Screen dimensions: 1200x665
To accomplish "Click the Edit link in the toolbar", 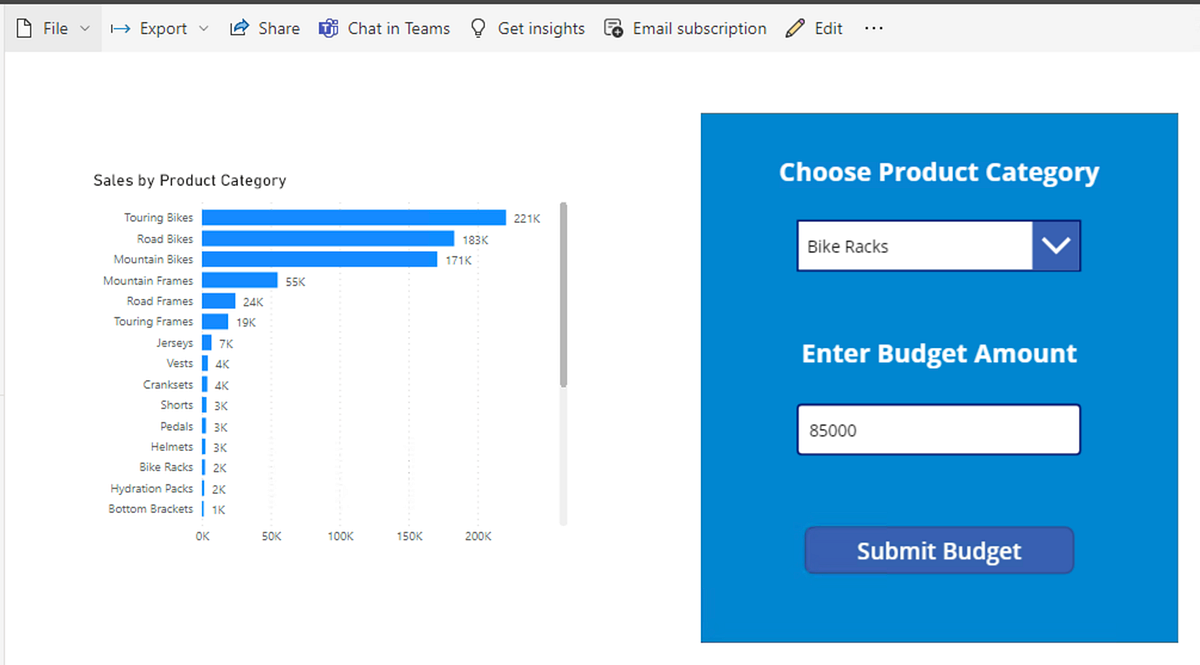I will pyautogui.click(x=828, y=28).
